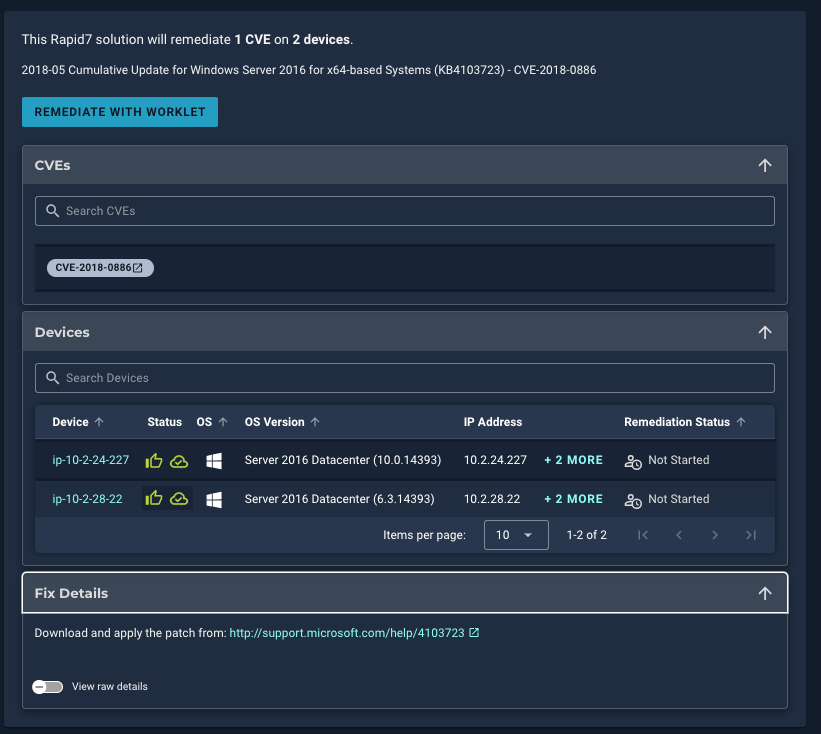
Task: Focus the Search CVEs field
Action: pyautogui.click(x=405, y=211)
